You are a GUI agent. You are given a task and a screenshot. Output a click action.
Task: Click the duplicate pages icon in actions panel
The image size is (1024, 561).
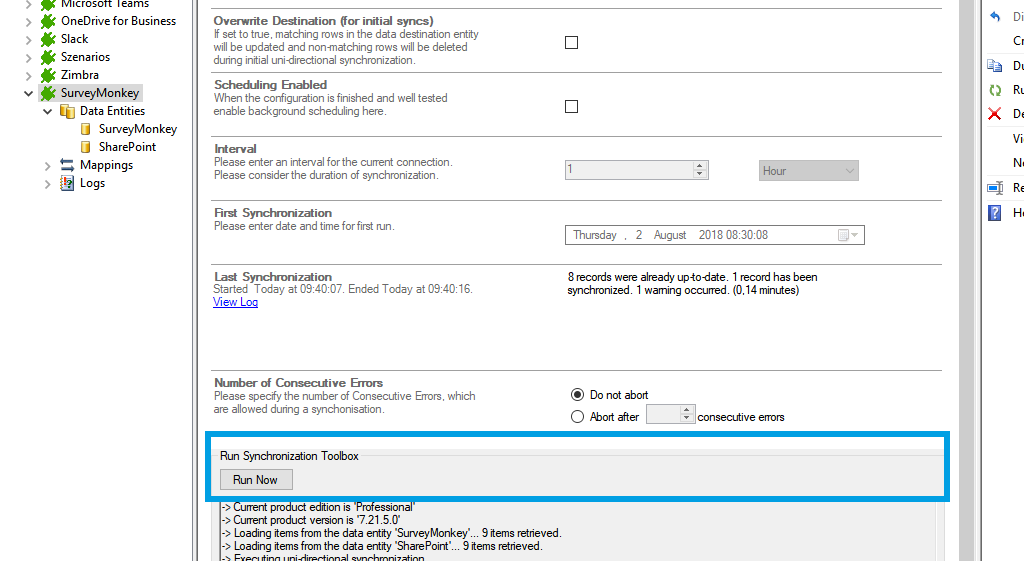(x=995, y=66)
